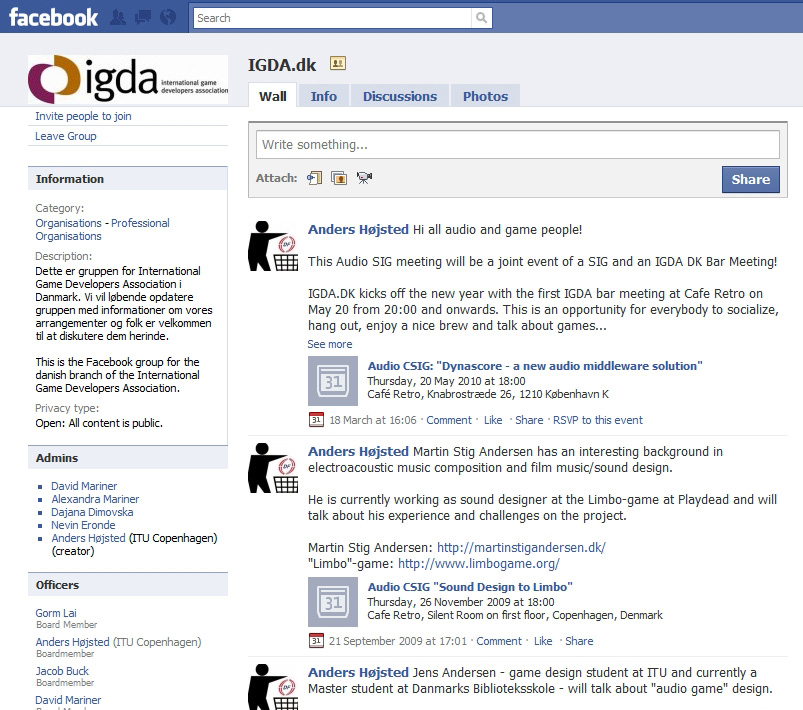The image size is (803, 710).
Task: Attach a video to the post
Action: coord(364,178)
